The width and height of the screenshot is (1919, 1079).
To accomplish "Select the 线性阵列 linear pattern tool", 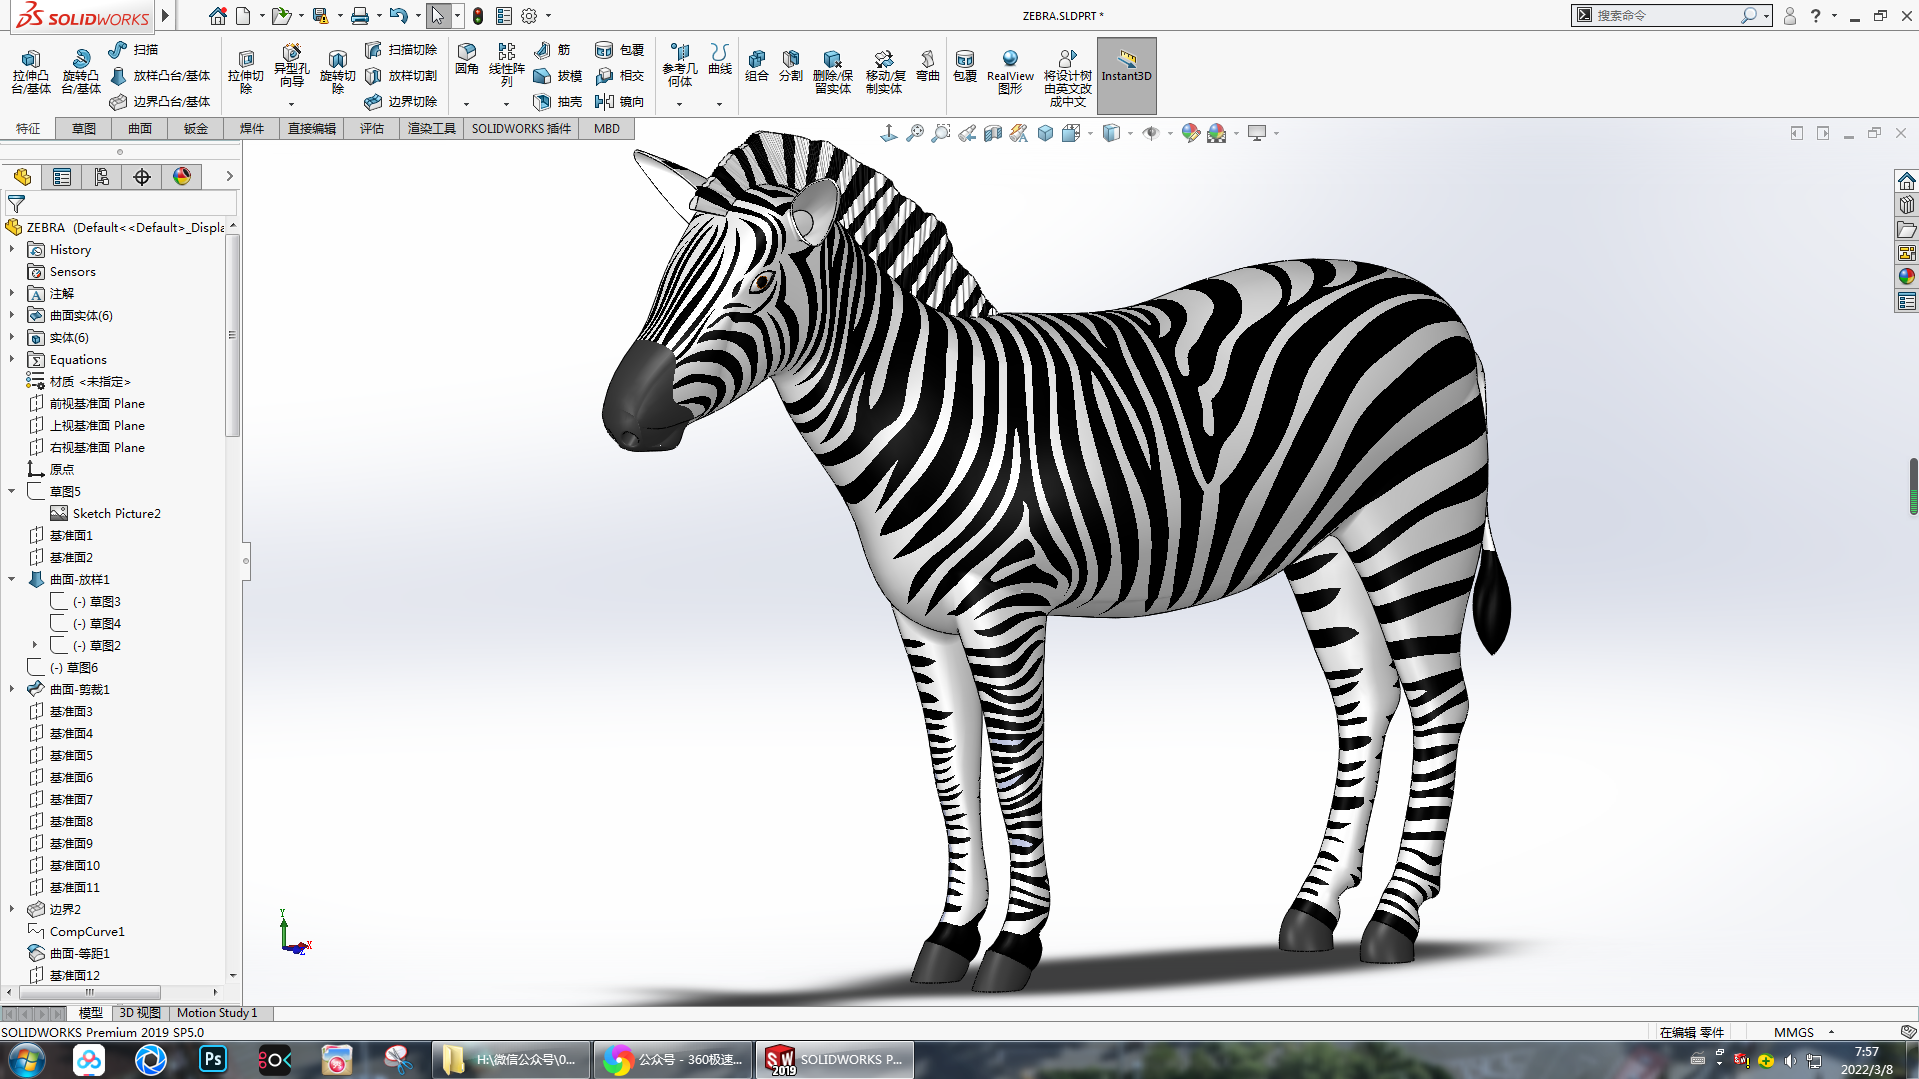I will [507, 65].
